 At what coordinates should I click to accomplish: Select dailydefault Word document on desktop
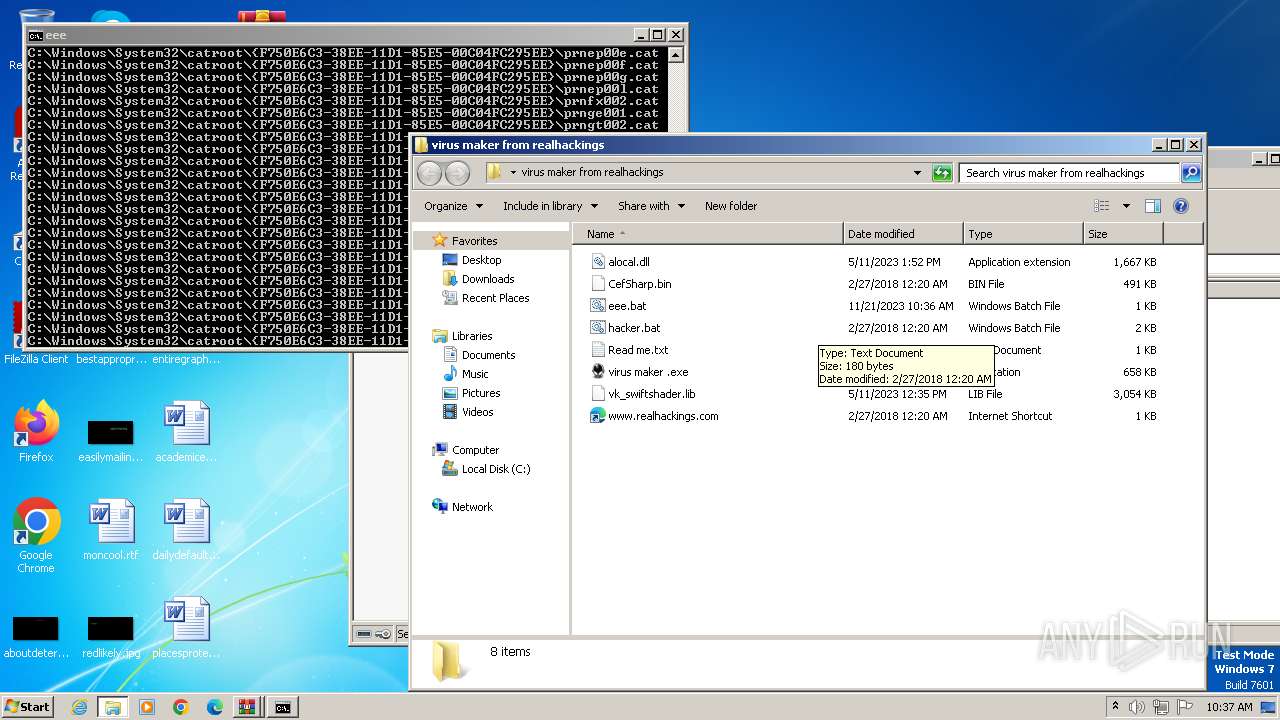[x=186, y=530]
